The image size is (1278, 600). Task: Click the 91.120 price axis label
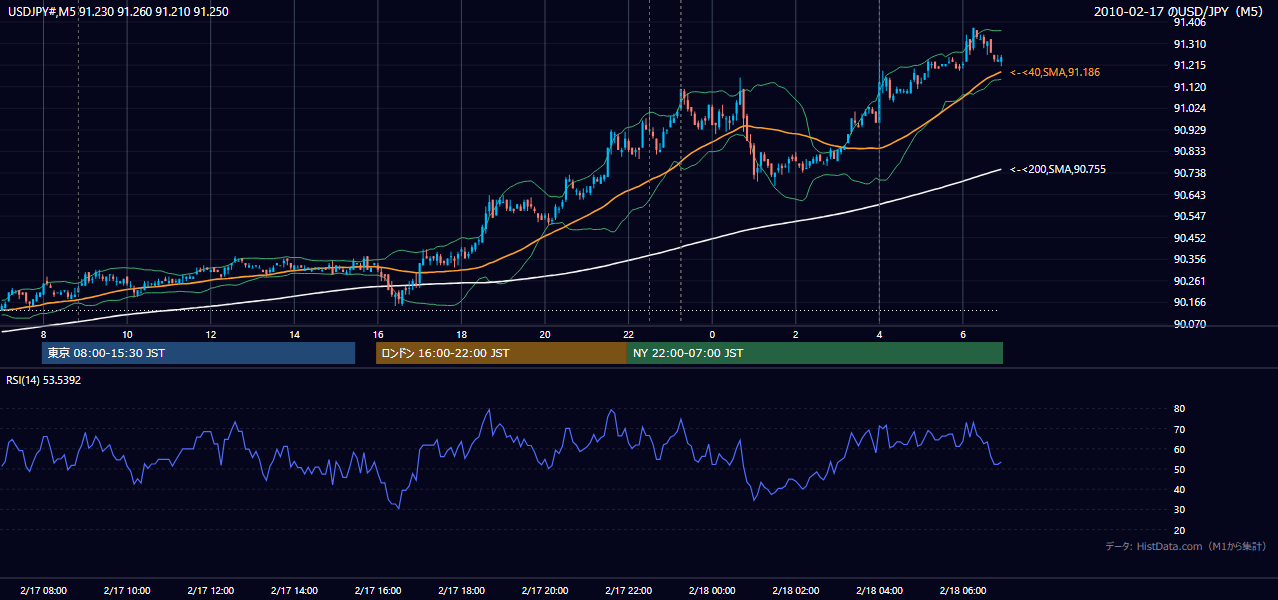[1190, 87]
